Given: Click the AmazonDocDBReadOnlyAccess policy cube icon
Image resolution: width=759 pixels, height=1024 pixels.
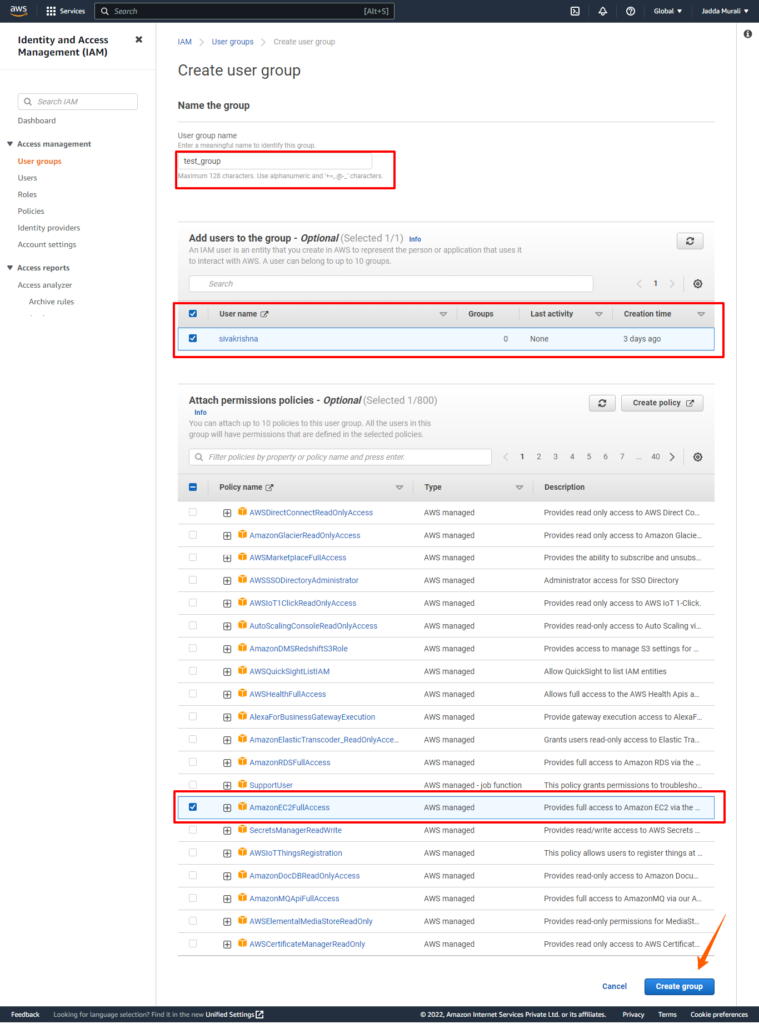Looking at the screenshot, I should point(242,875).
